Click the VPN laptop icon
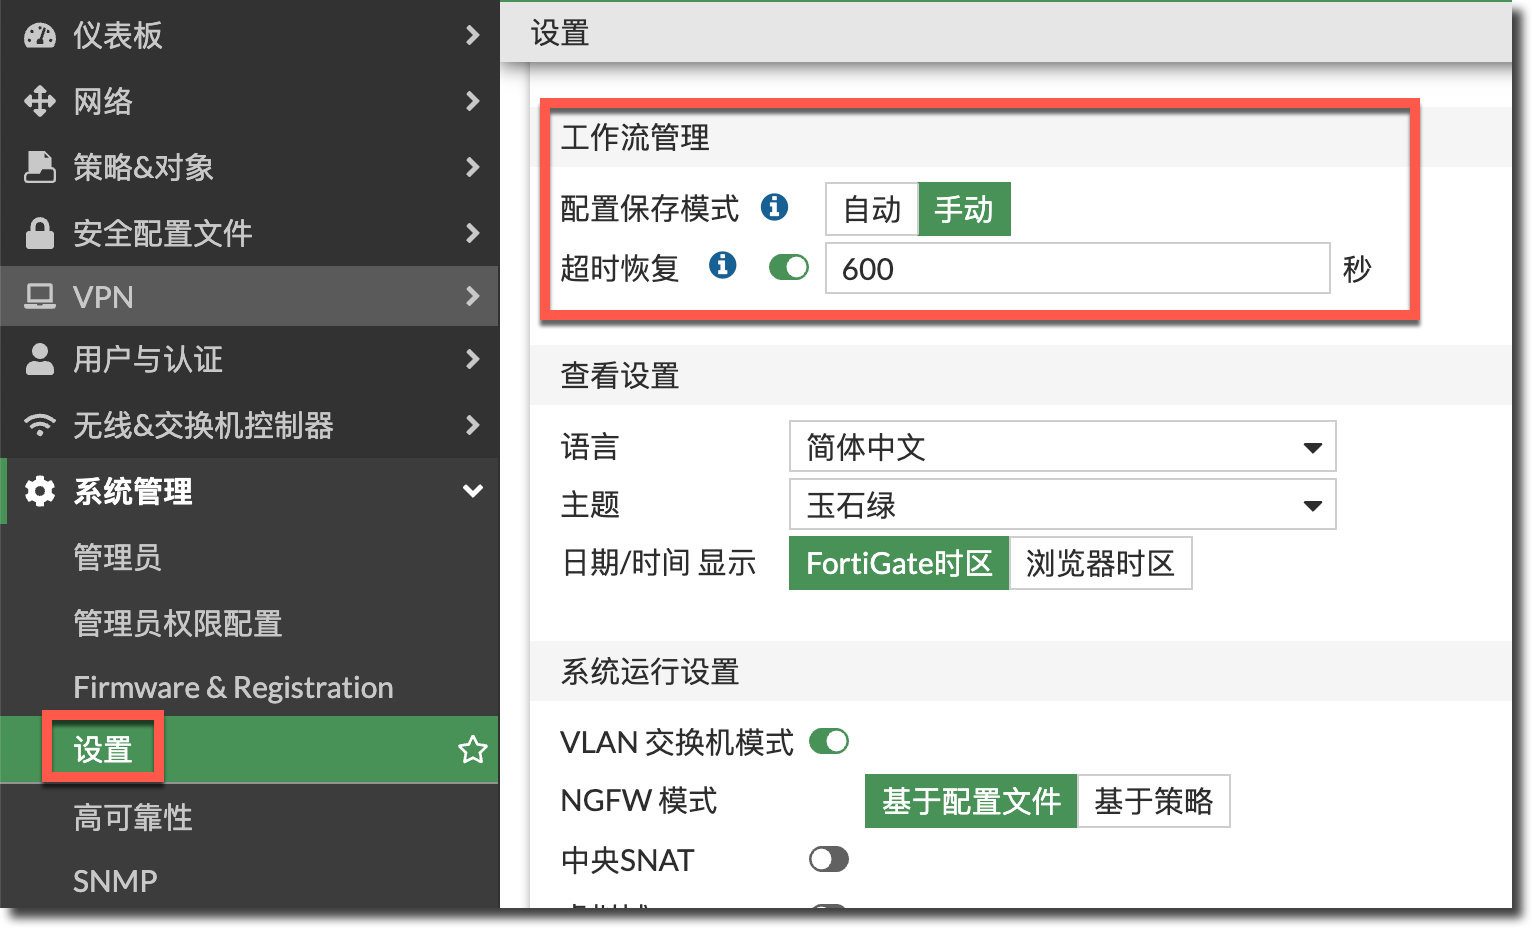This screenshot has width=1532, height=928. (x=40, y=297)
